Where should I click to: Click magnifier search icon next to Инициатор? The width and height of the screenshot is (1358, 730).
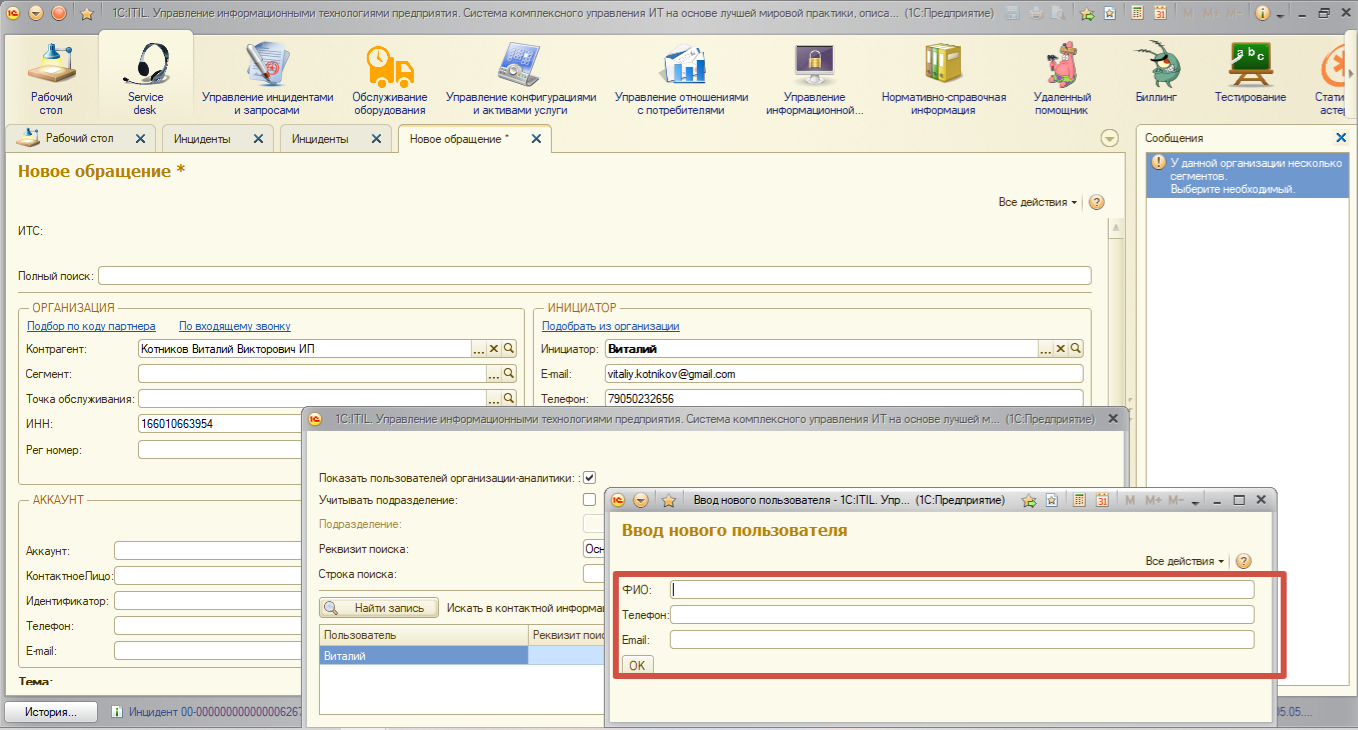pos(1076,349)
